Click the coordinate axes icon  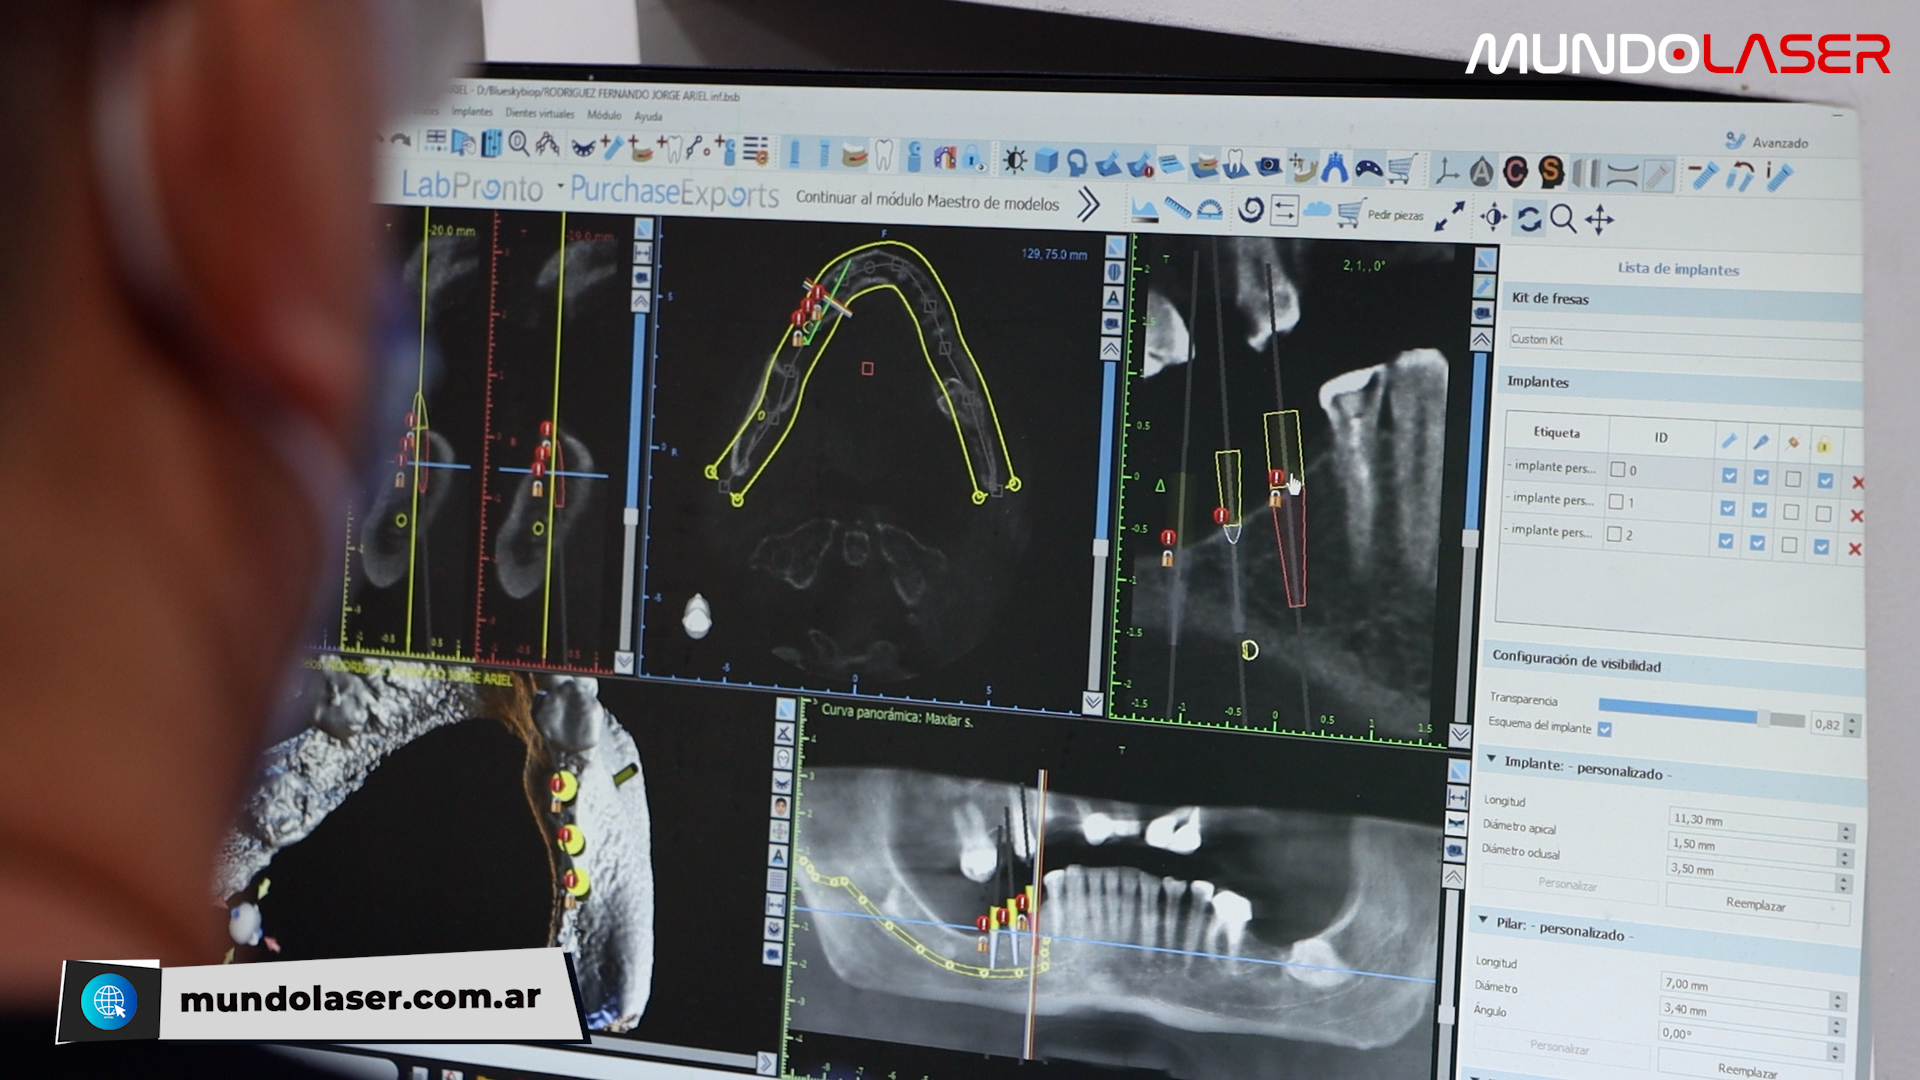point(1447,172)
